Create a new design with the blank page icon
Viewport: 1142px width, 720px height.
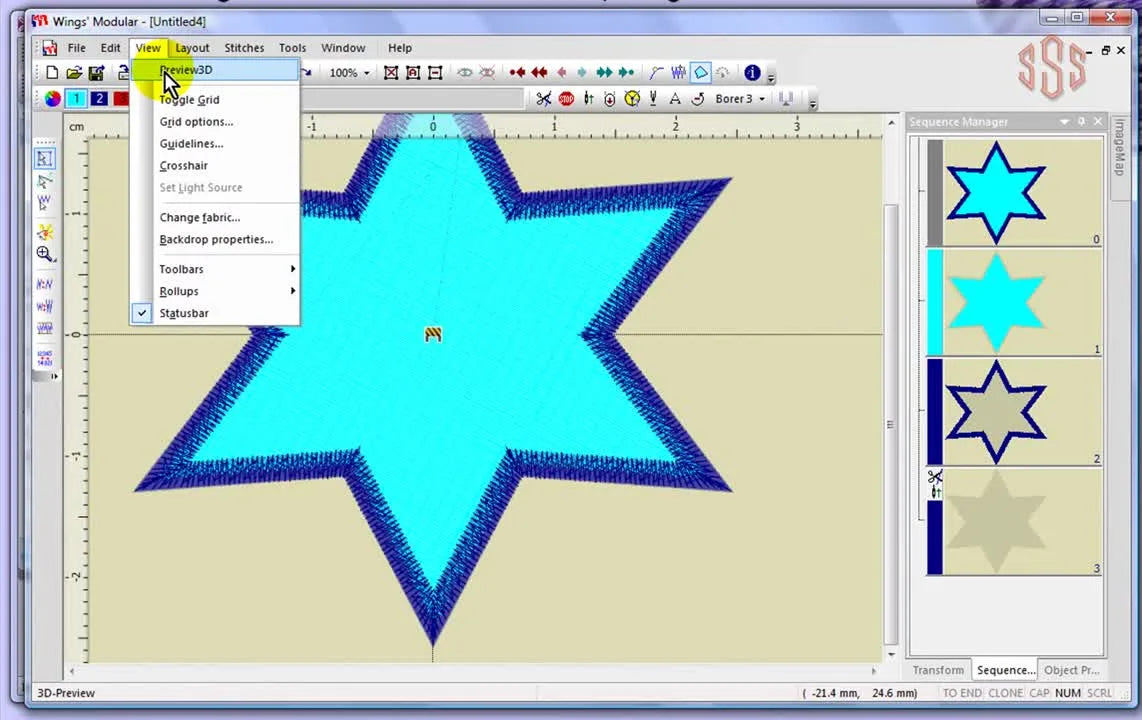(52, 73)
